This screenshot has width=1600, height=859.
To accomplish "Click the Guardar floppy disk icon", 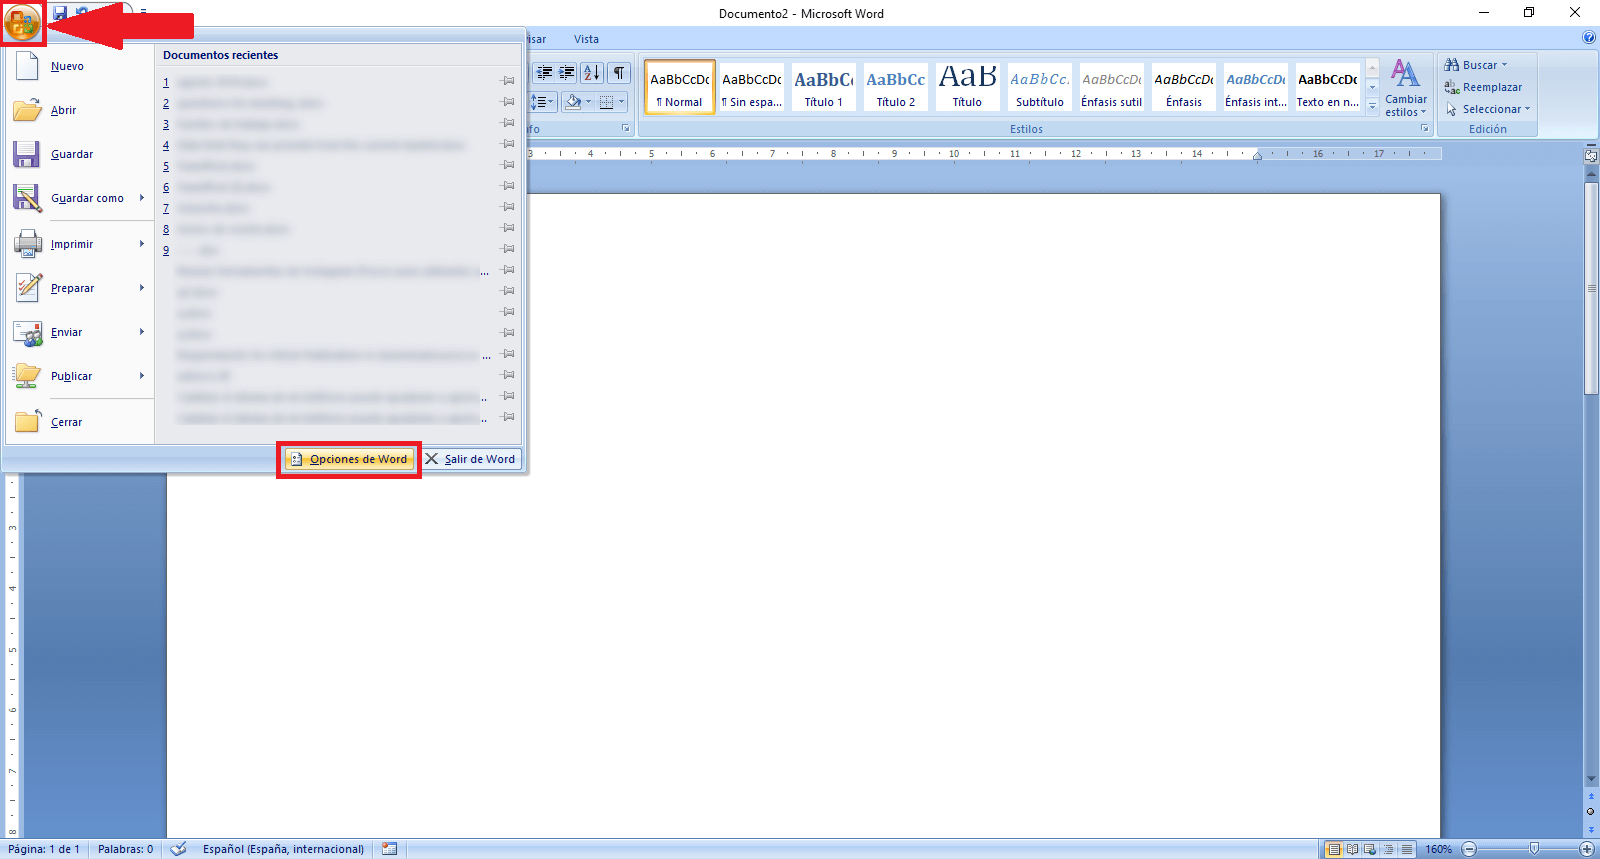I will 27,154.
